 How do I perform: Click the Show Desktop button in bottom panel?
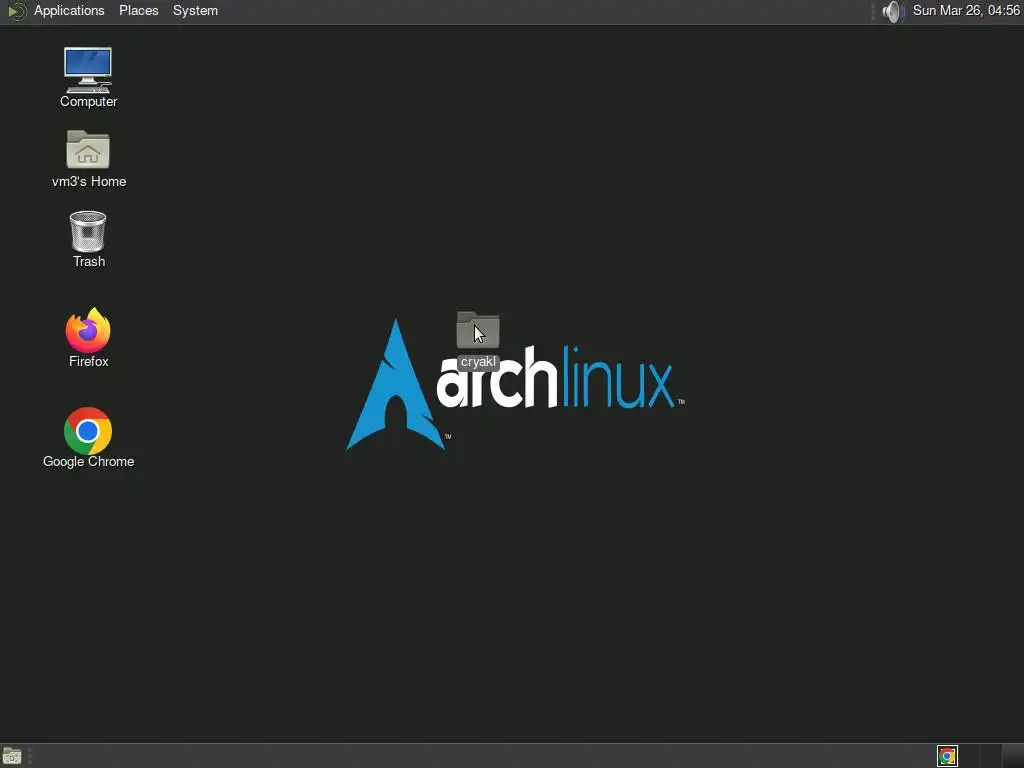point(12,756)
